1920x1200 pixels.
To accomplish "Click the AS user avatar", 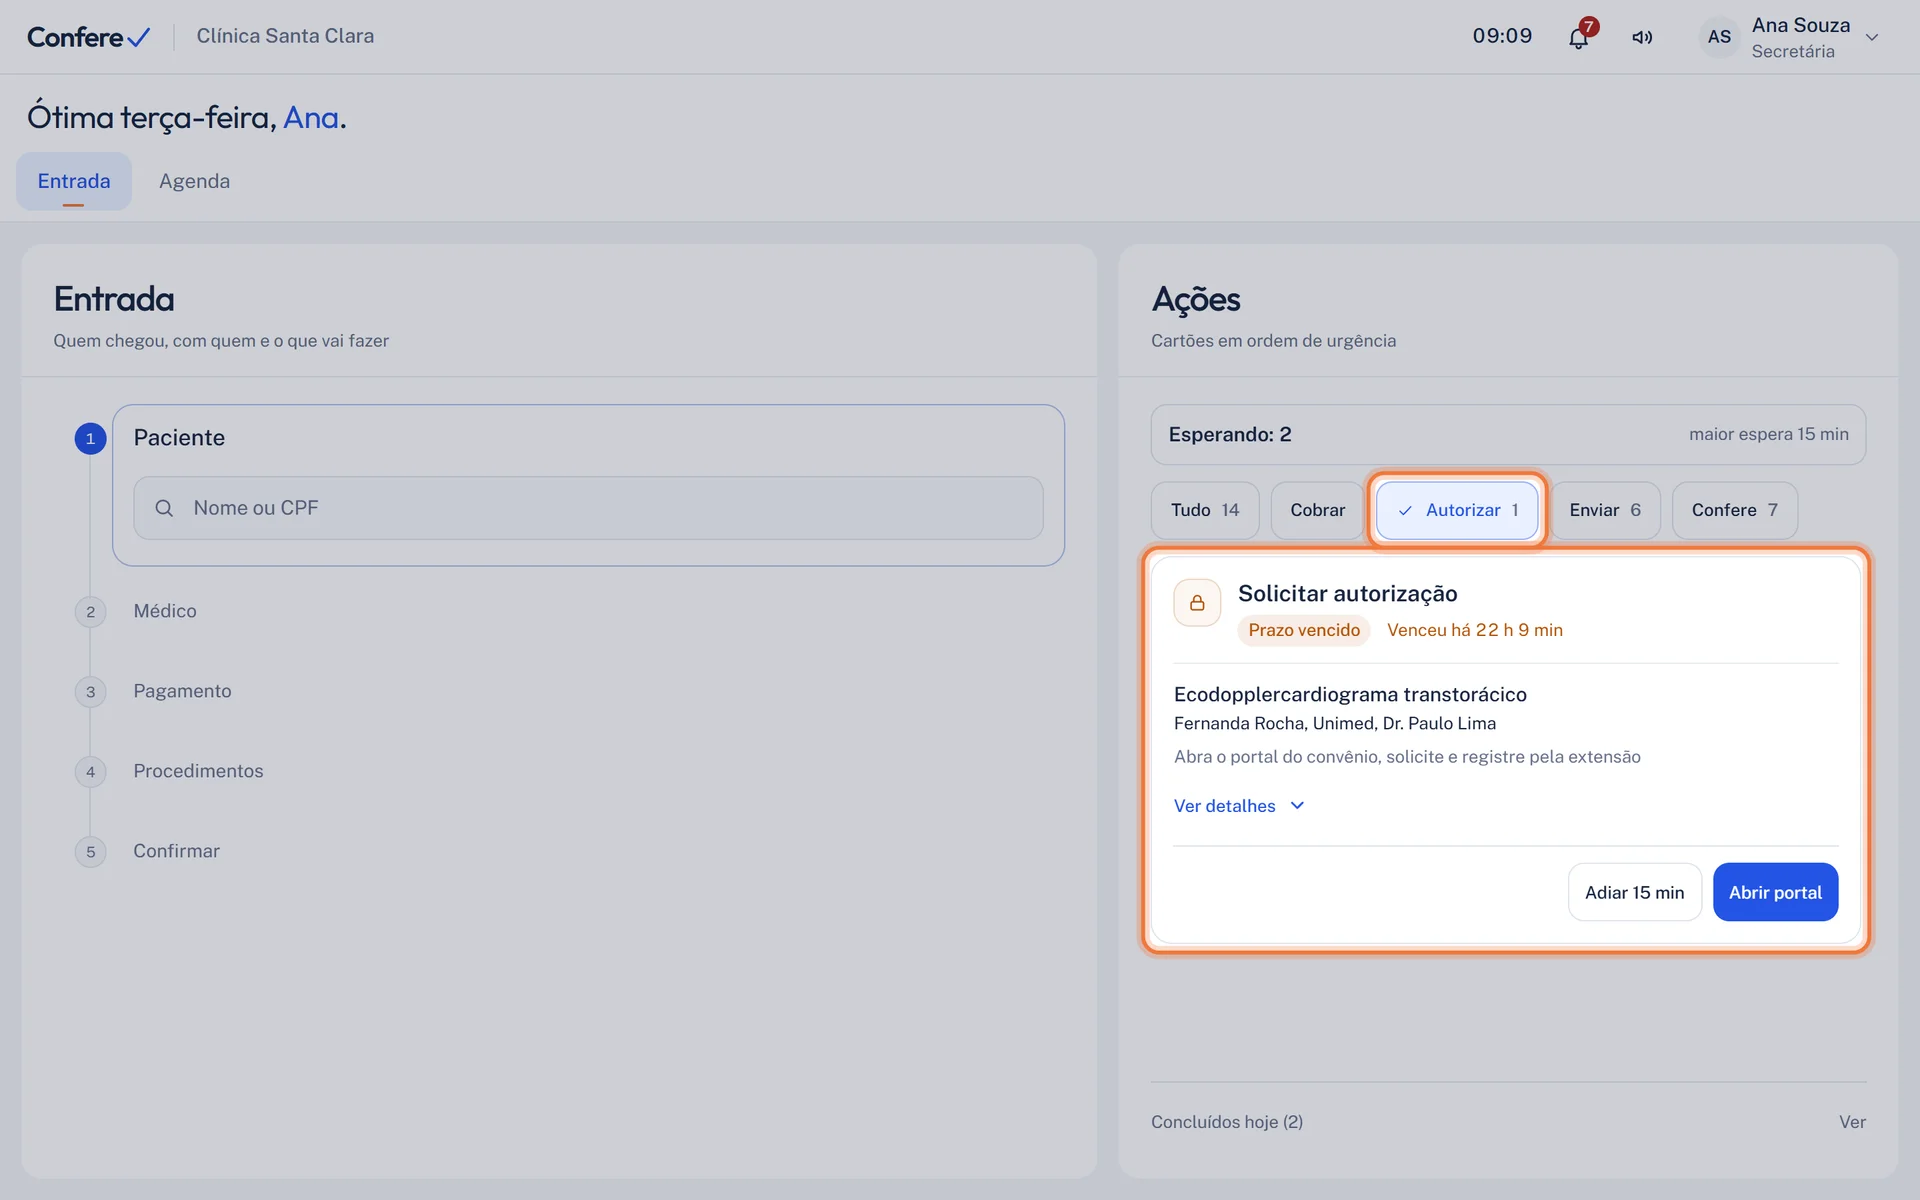I will point(1719,37).
